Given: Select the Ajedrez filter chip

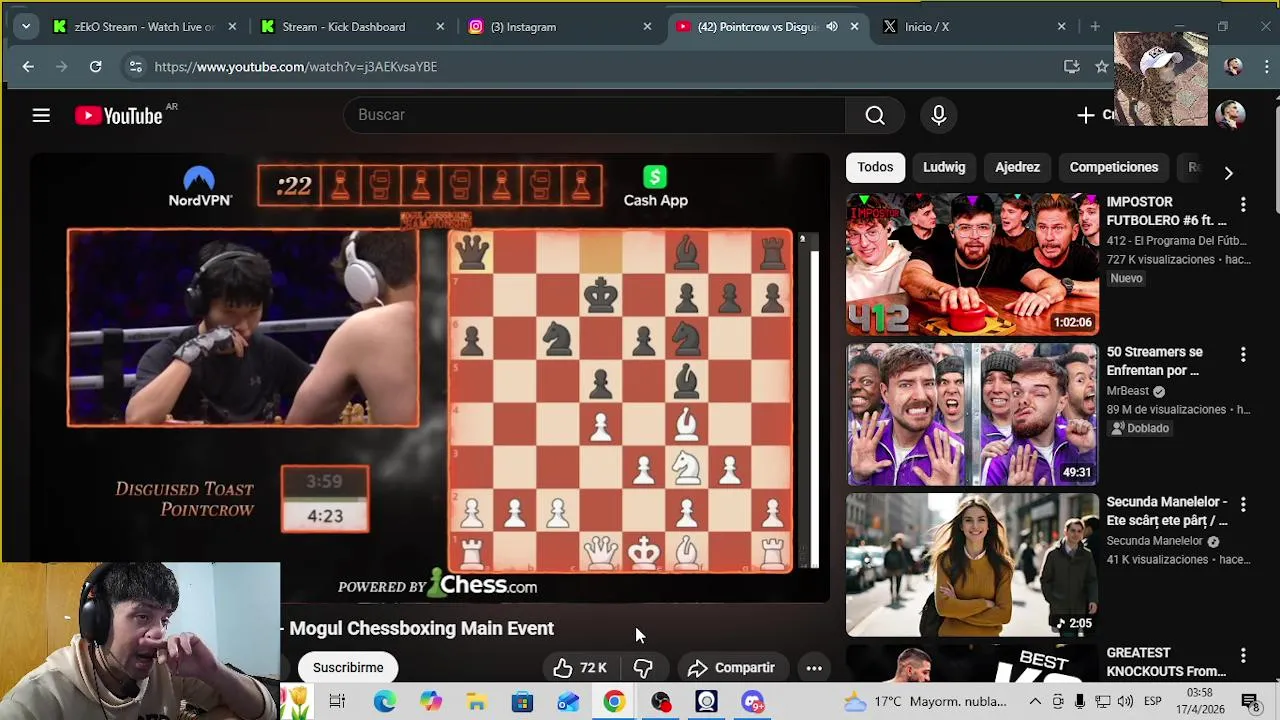Looking at the screenshot, I should coord(1017,167).
